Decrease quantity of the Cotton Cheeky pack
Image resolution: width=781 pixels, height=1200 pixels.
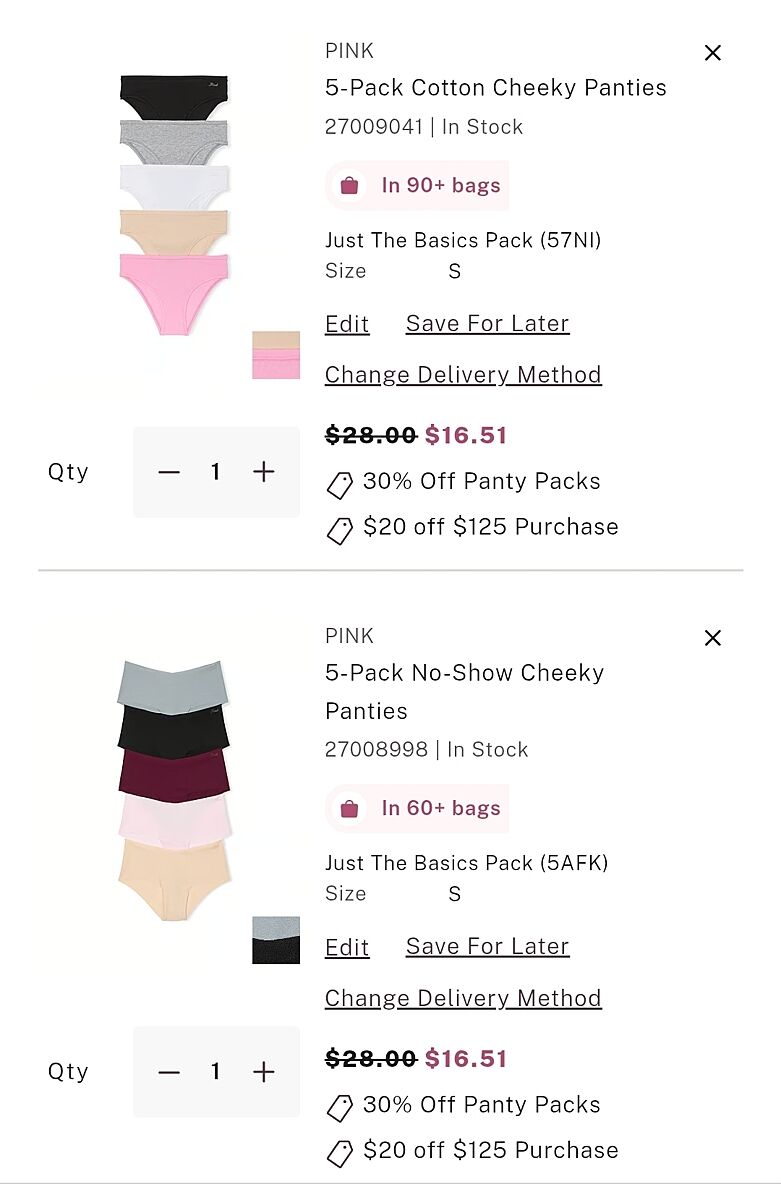point(169,472)
